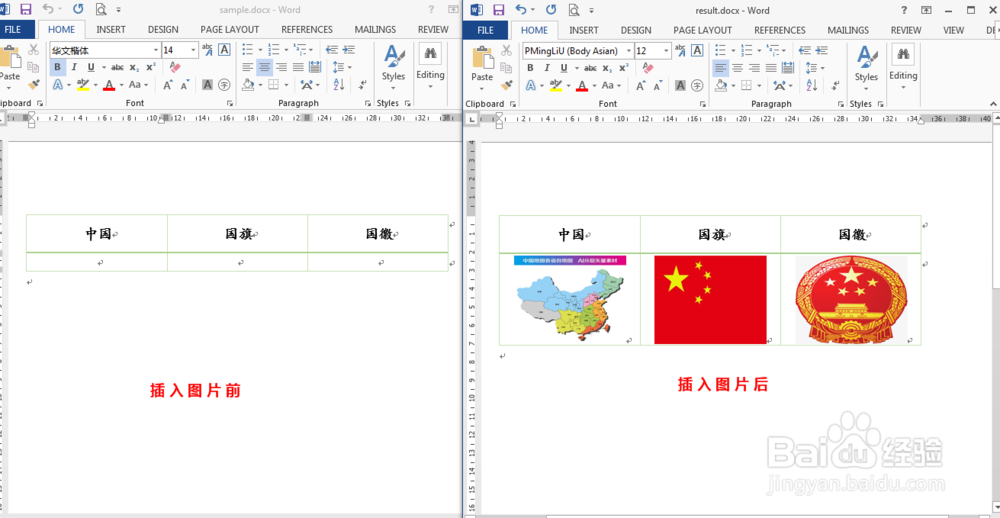Viewport: 1000px width, 518px height.
Task: Click Print Preview icon in result.docx window
Action: [573, 10]
